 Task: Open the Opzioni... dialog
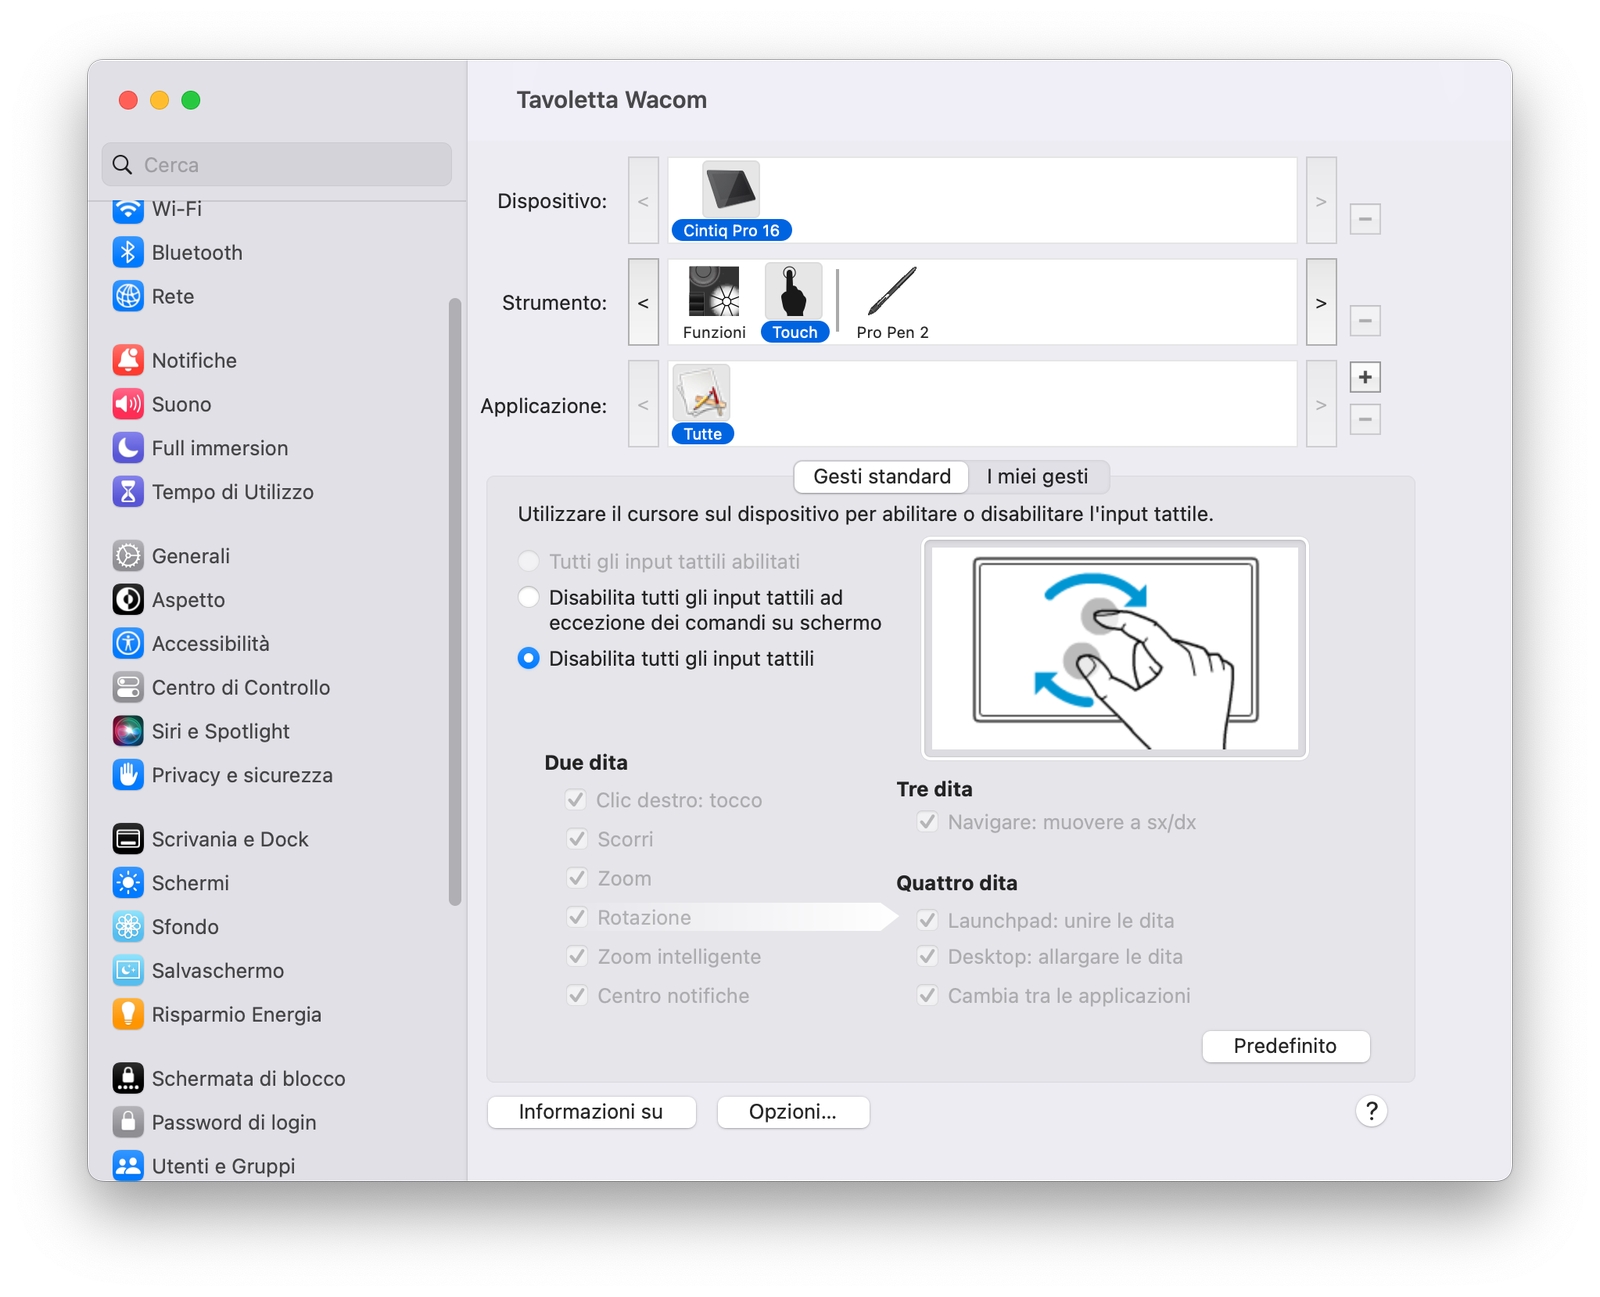(793, 1112)
